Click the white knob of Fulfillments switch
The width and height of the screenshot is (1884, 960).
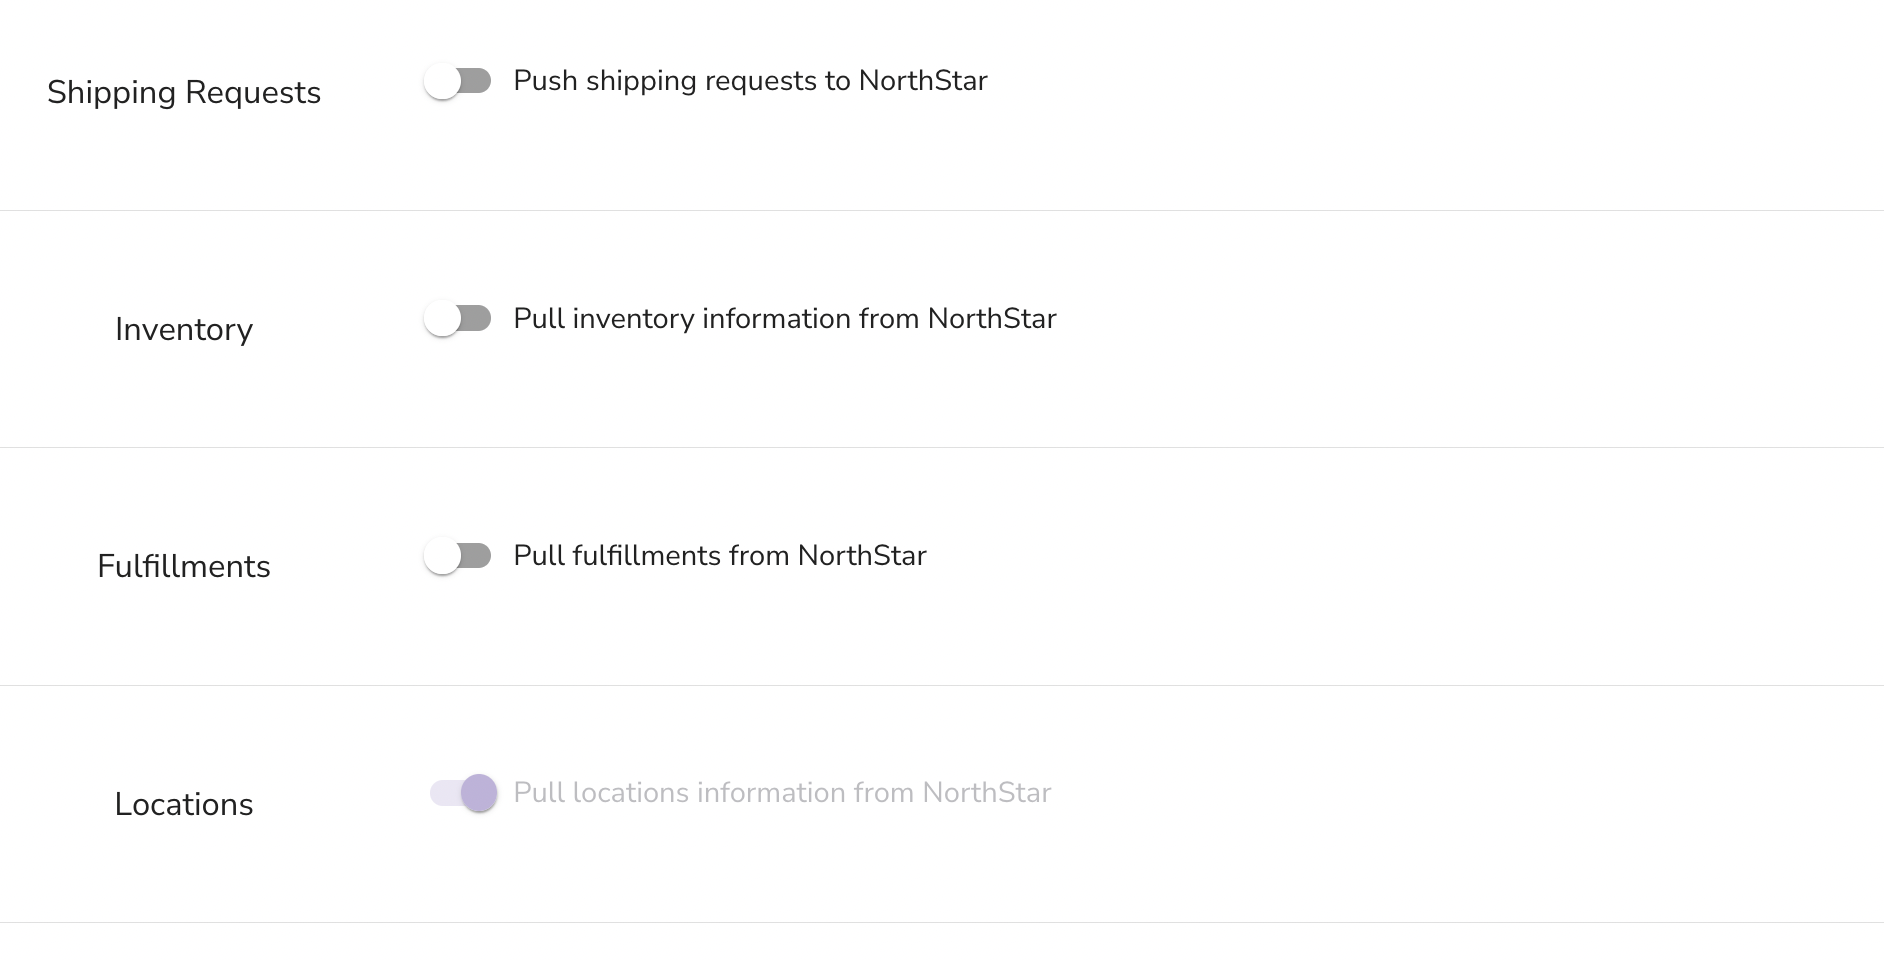click(x=442, y=556)
